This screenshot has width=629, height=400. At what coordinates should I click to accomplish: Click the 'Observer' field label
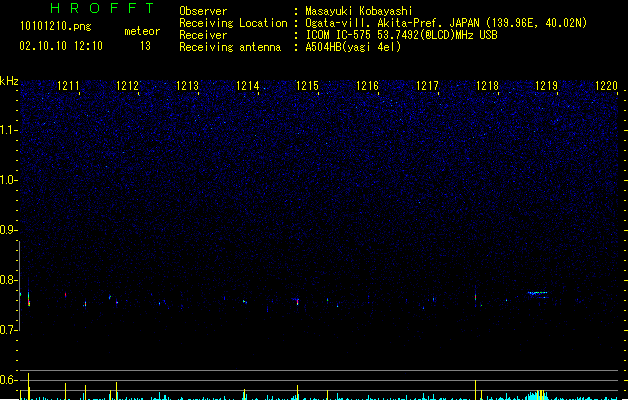click(x=203, y=11)
